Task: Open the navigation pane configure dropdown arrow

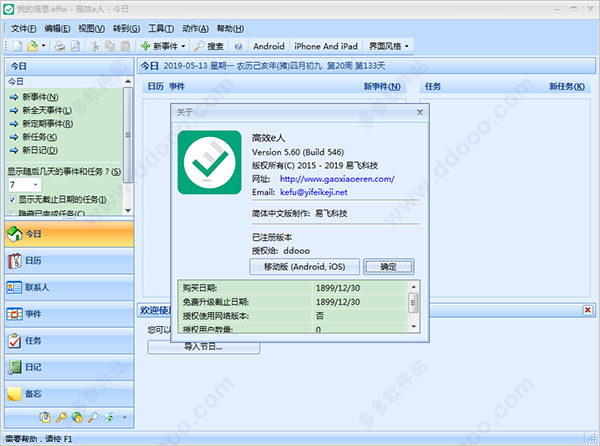Action: tap(125, 418)
